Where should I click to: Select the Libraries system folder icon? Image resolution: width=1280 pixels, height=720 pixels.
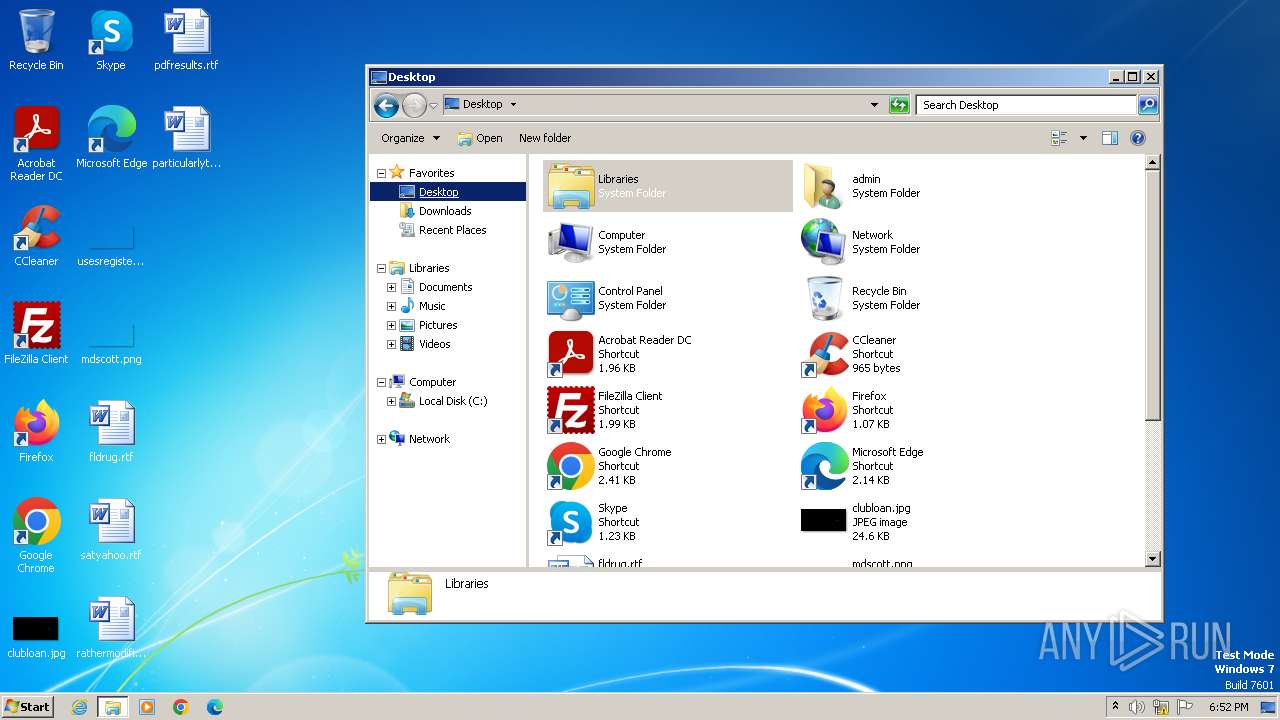click(x=571, y=186)
